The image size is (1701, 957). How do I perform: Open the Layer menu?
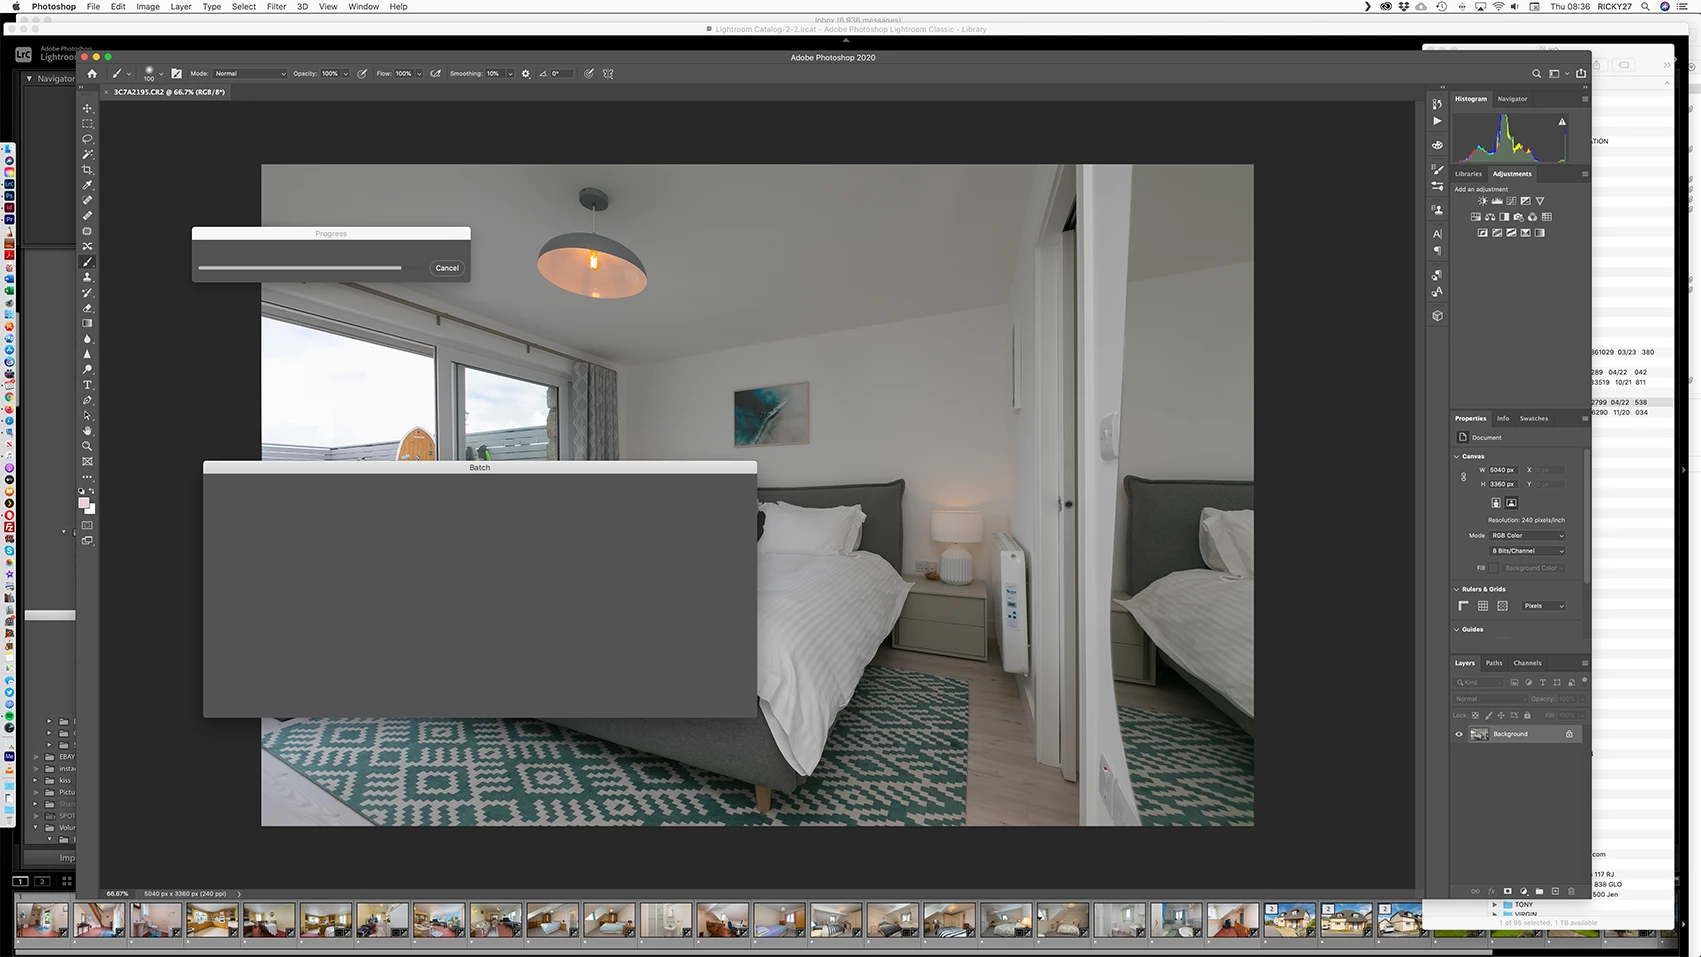181,7
